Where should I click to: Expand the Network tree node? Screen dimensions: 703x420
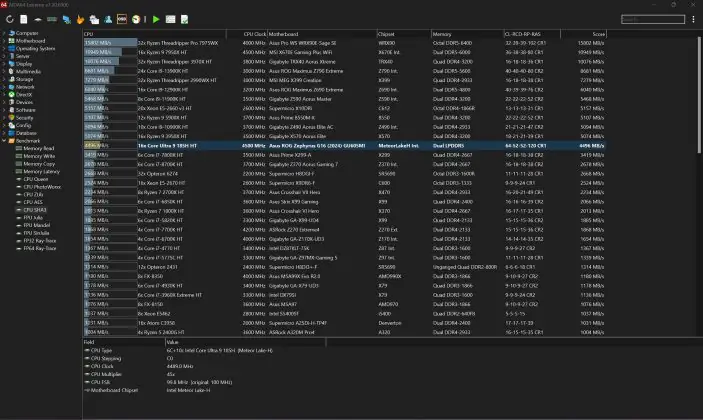coord(4,87)
